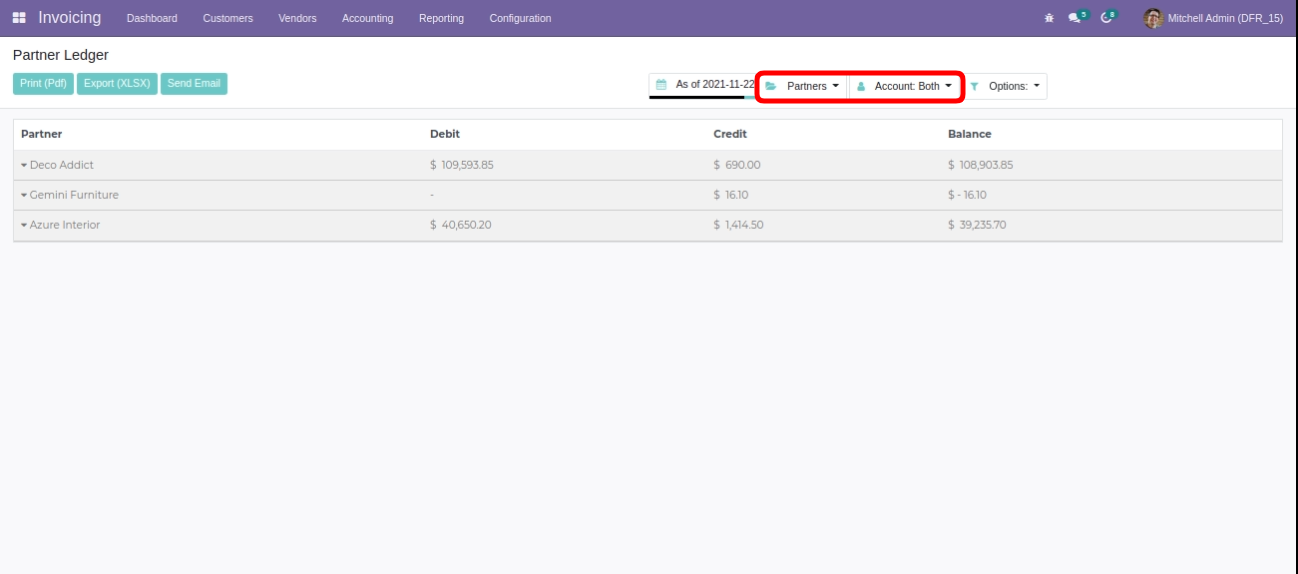1298x574 pixels.
Task: Go to the Dashboard menu
Action: (x=152, y=18)
